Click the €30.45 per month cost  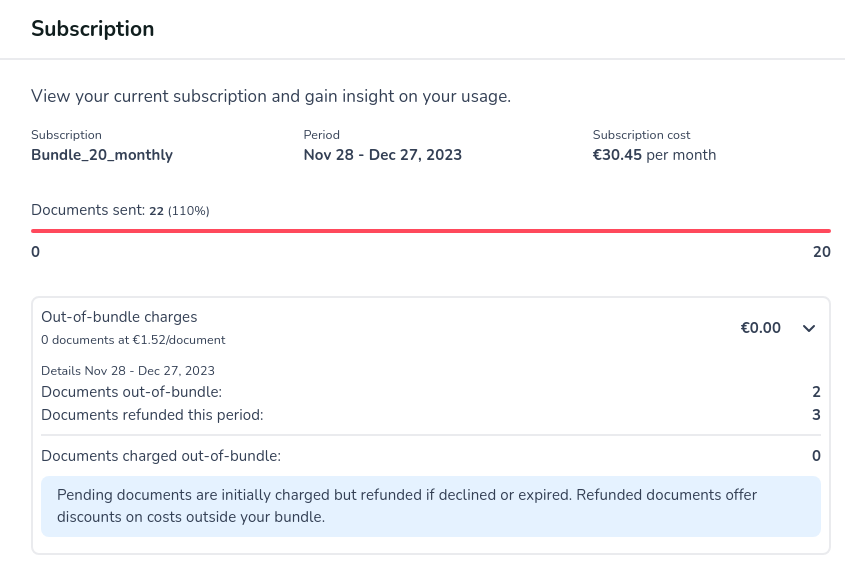654,155
